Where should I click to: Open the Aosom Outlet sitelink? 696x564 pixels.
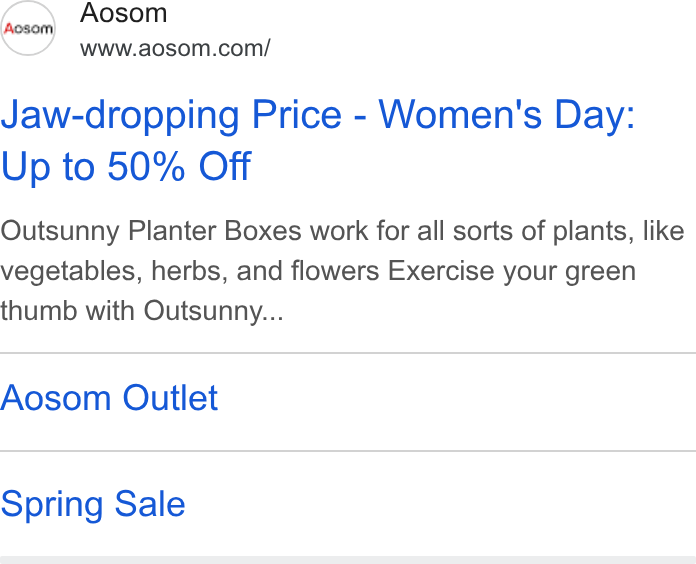pos(109,398)
